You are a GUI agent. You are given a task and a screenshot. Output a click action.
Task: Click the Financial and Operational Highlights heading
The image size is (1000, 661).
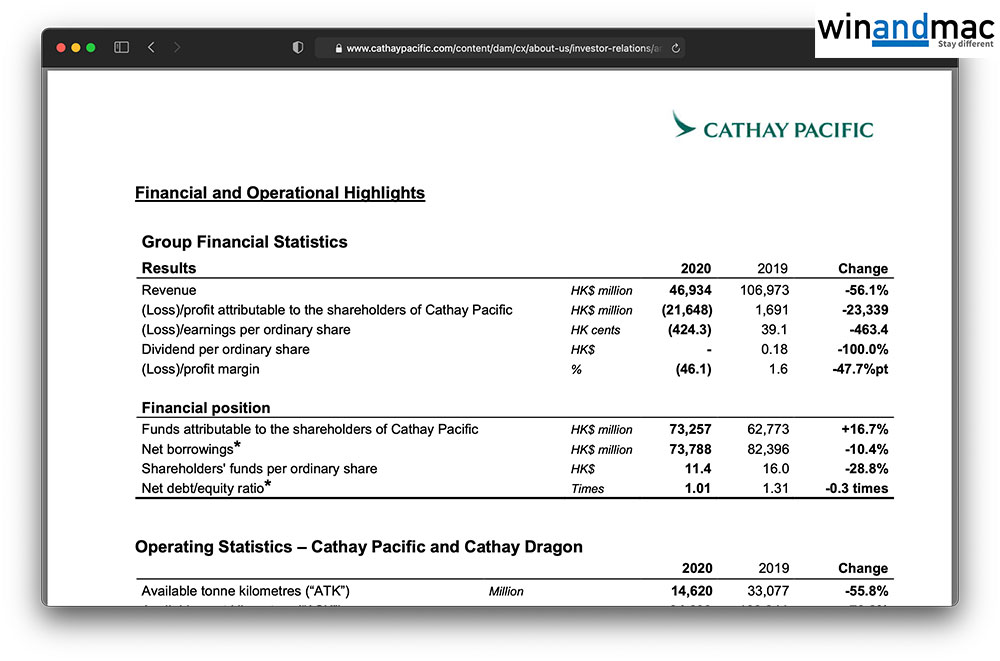coord(280,193)
